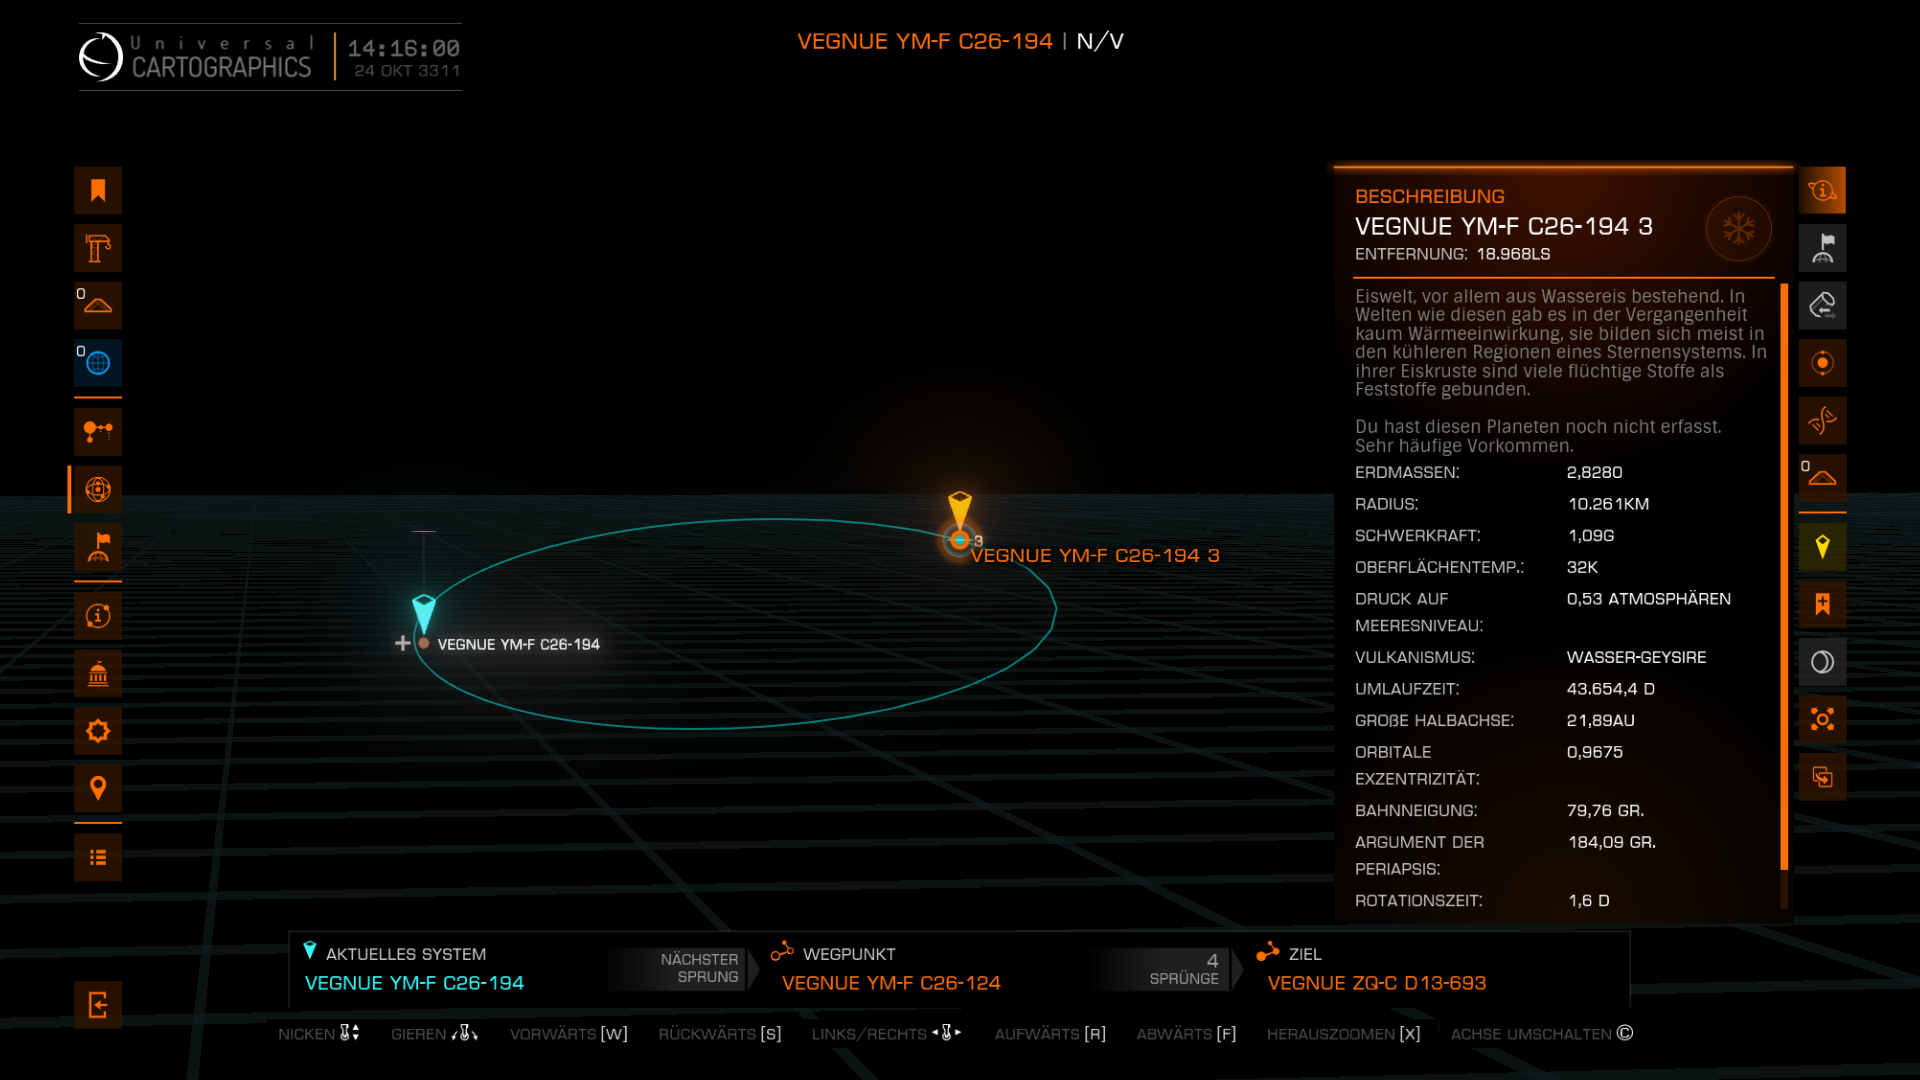
Task: Switch to the planet description info tab
Action: coord(1822,190)
